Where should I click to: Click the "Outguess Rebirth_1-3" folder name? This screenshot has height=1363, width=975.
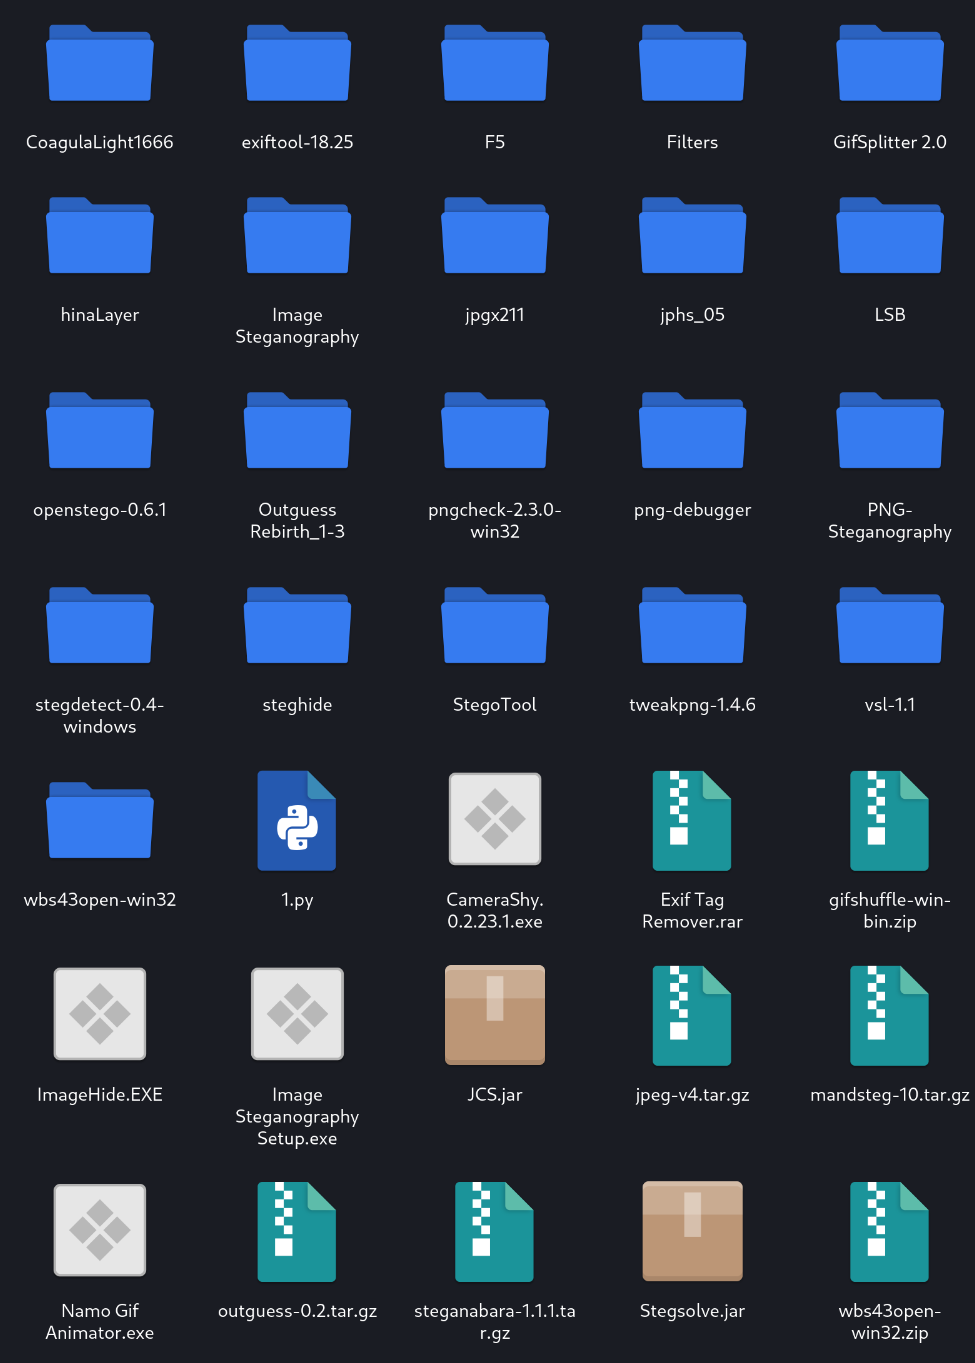click(x=297, y=521)
